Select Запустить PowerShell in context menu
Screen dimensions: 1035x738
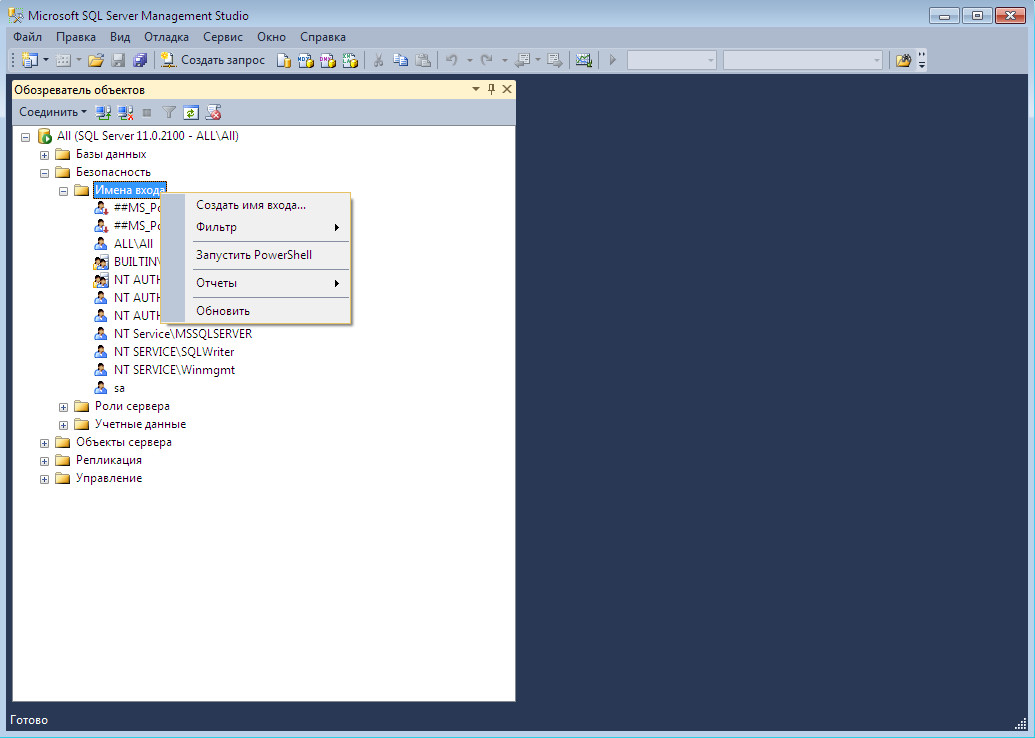click(x=255, y=255)
